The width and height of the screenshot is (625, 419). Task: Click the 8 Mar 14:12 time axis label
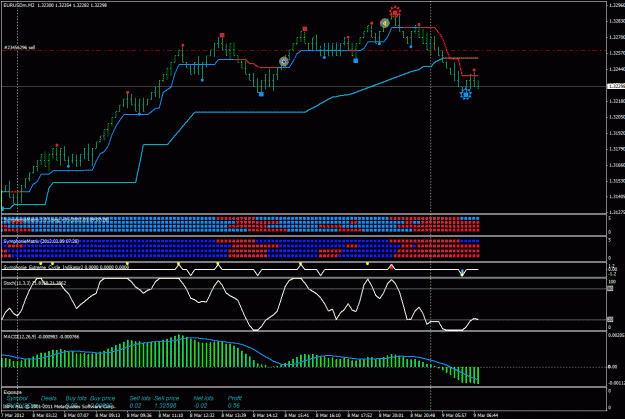[x=265, y=415]
